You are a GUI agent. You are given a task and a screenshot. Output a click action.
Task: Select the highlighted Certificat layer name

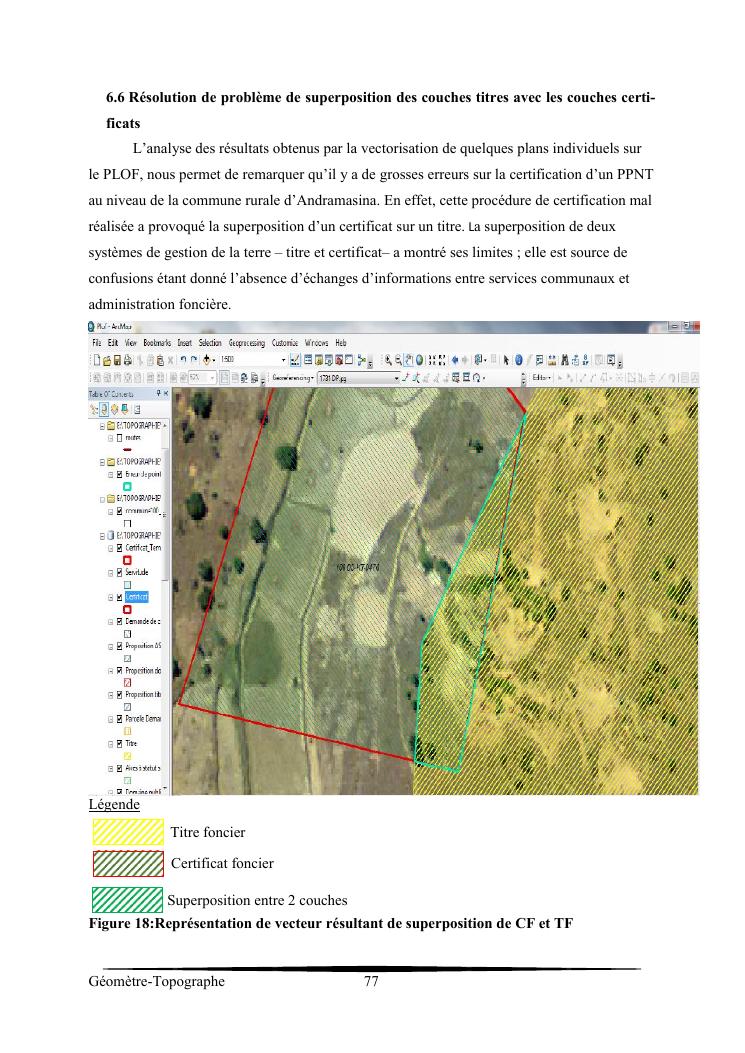(137, 597)
